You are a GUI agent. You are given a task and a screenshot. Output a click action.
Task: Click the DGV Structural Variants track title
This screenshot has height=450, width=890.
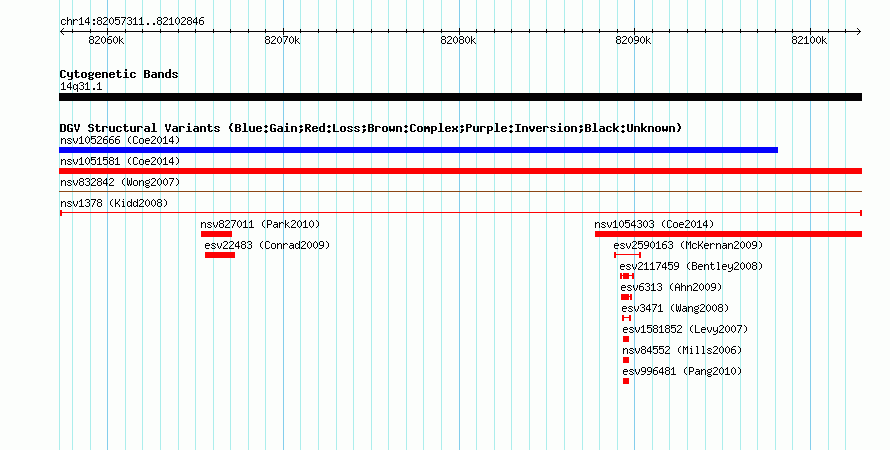[x=371, y=128]
